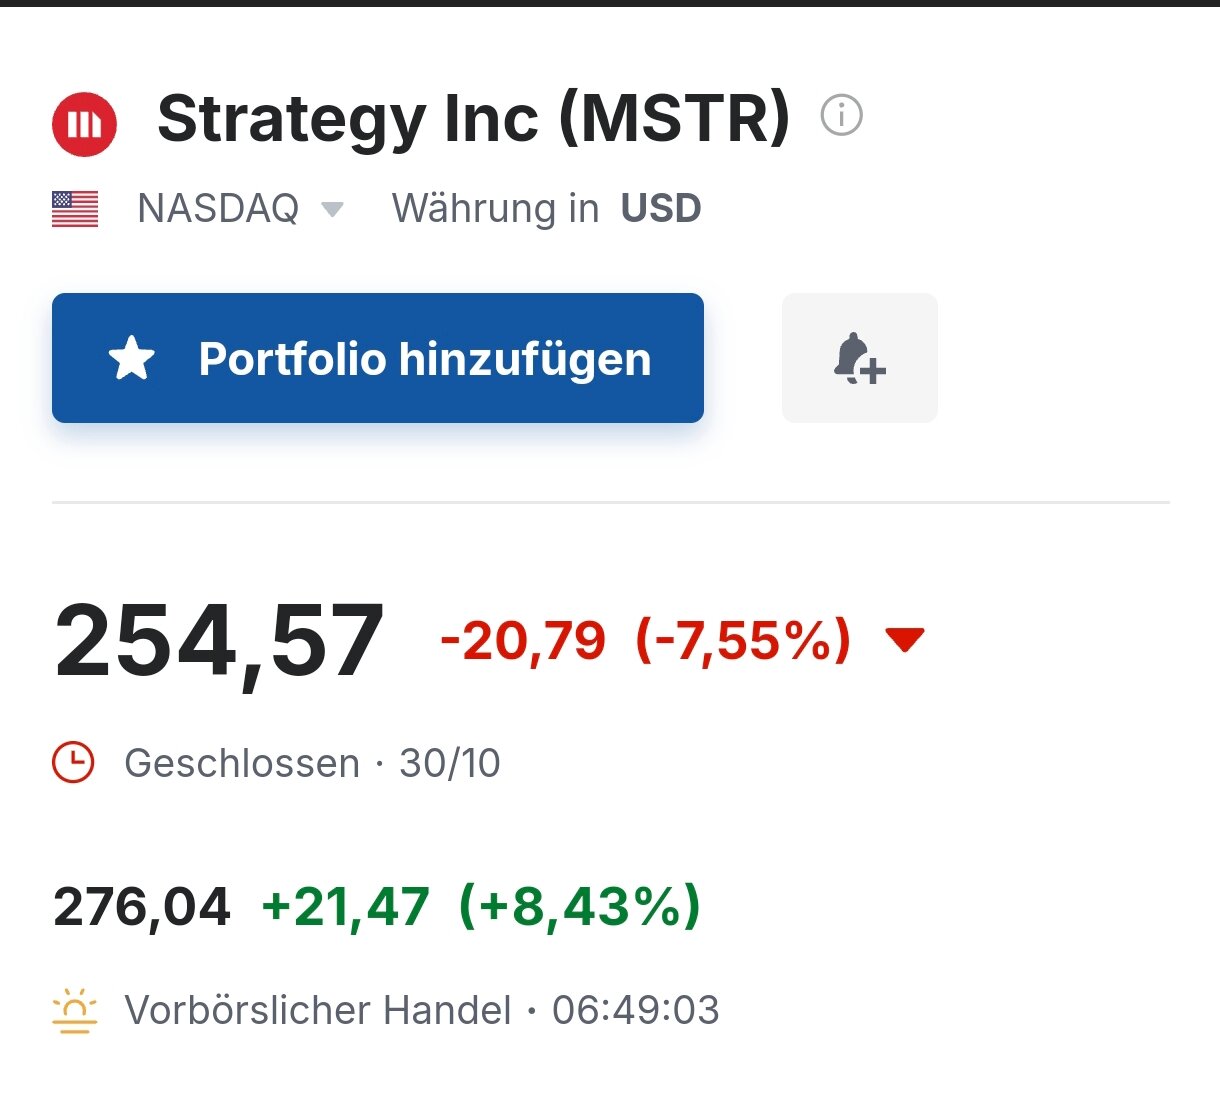Click the red -20,79 change value

click(x=523, y=640)
